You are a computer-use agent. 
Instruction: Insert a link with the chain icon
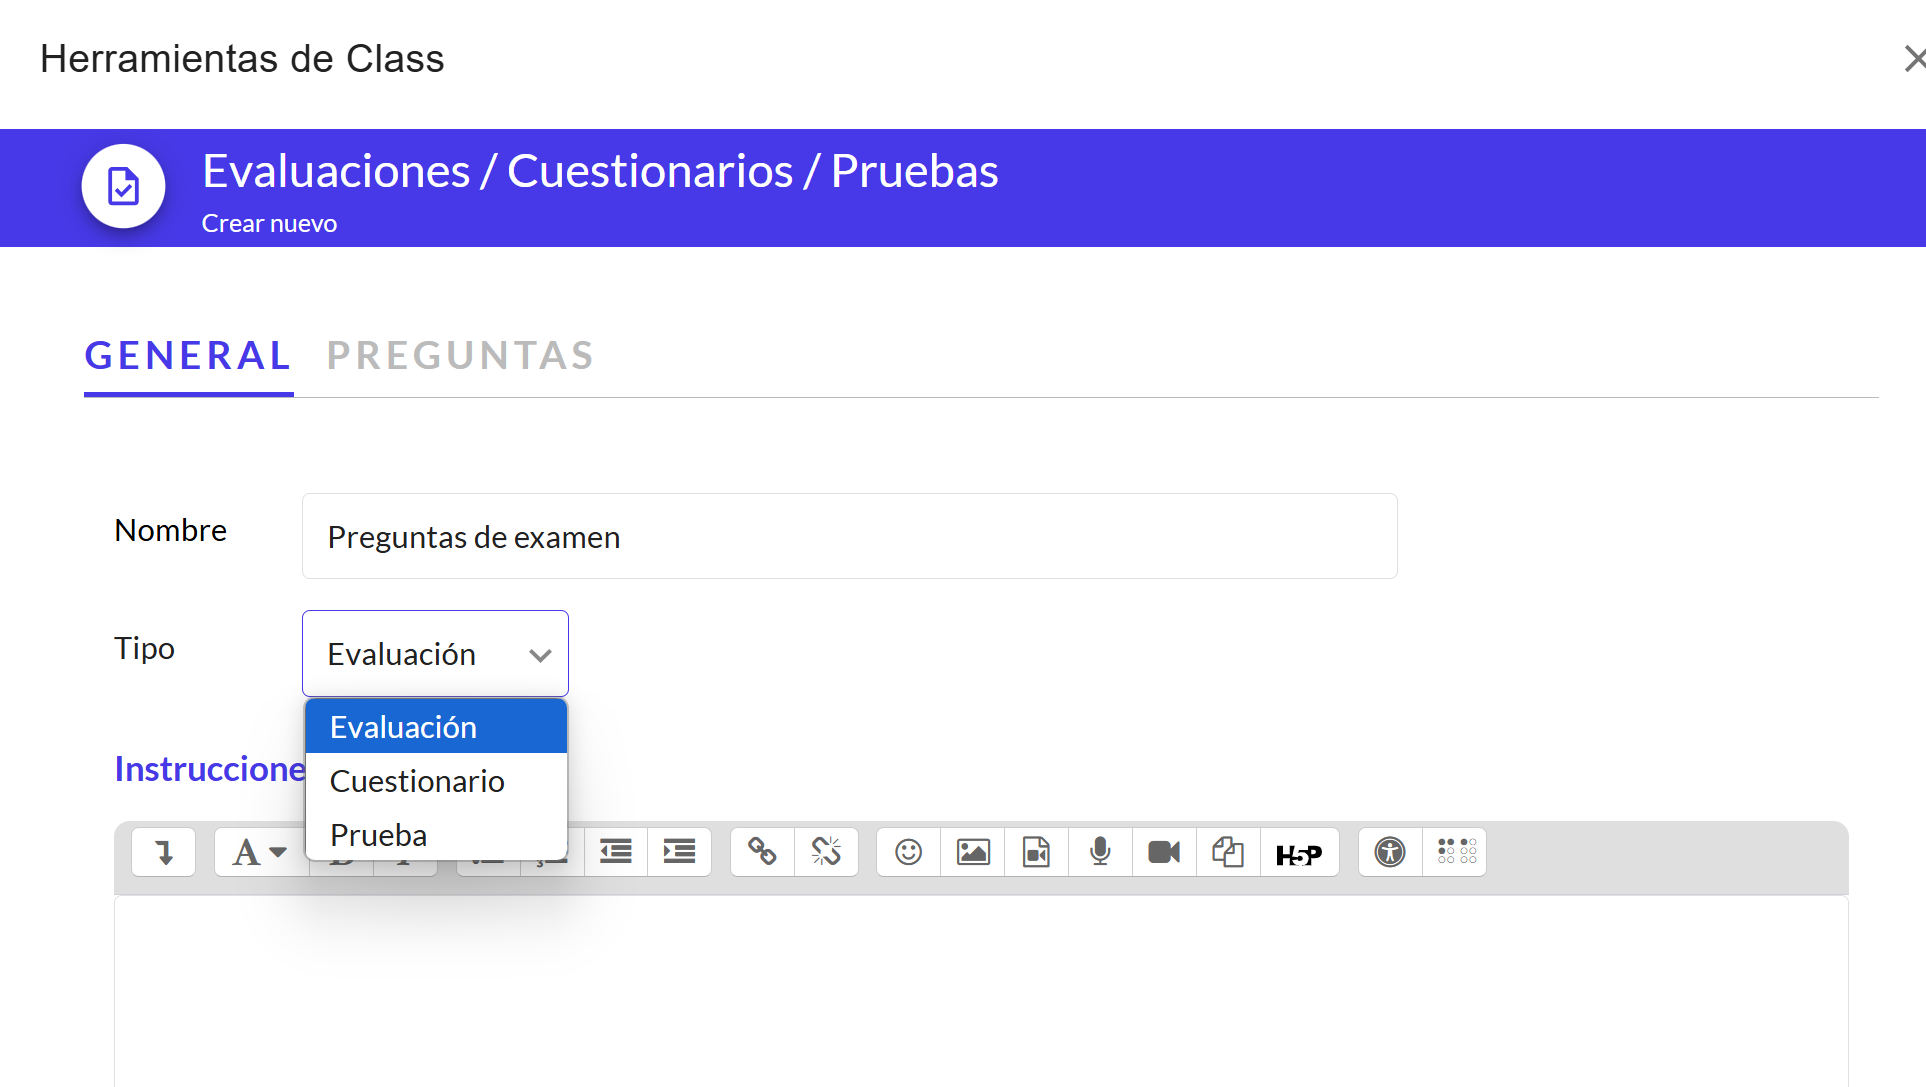click(x=763, y=852)
